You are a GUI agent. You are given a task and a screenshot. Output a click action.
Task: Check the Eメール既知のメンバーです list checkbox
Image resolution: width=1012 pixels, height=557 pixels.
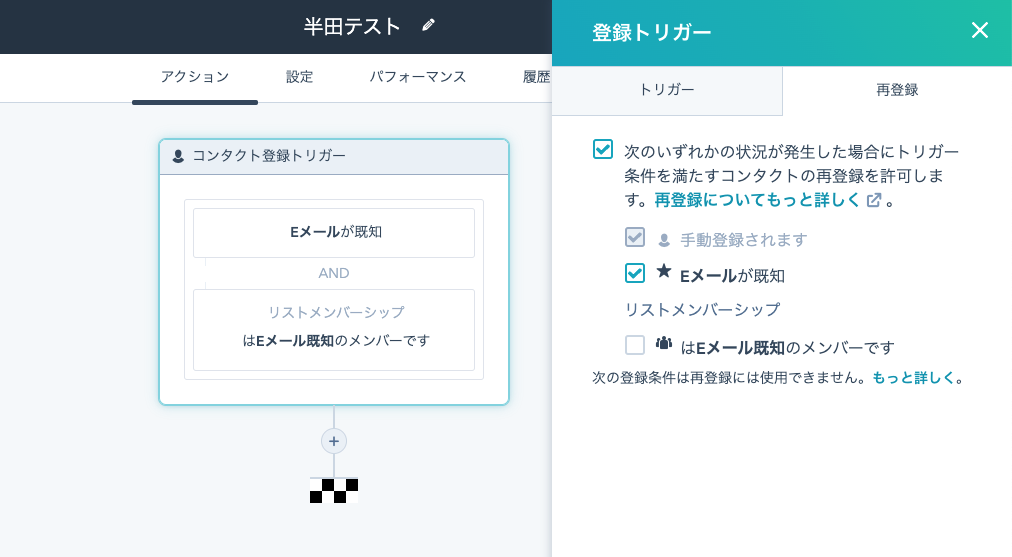coord(635,345)
